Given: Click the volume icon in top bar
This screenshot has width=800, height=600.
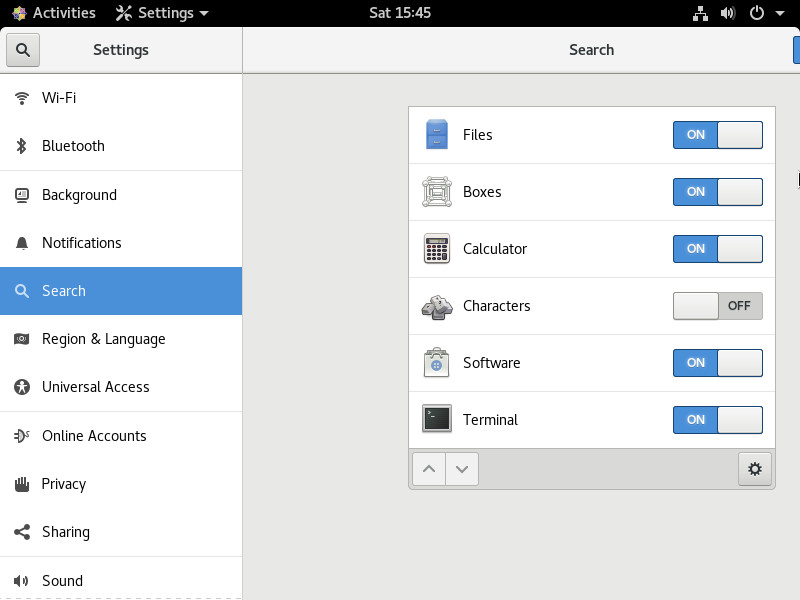Looking at the screenshot, I should (728, 13).
